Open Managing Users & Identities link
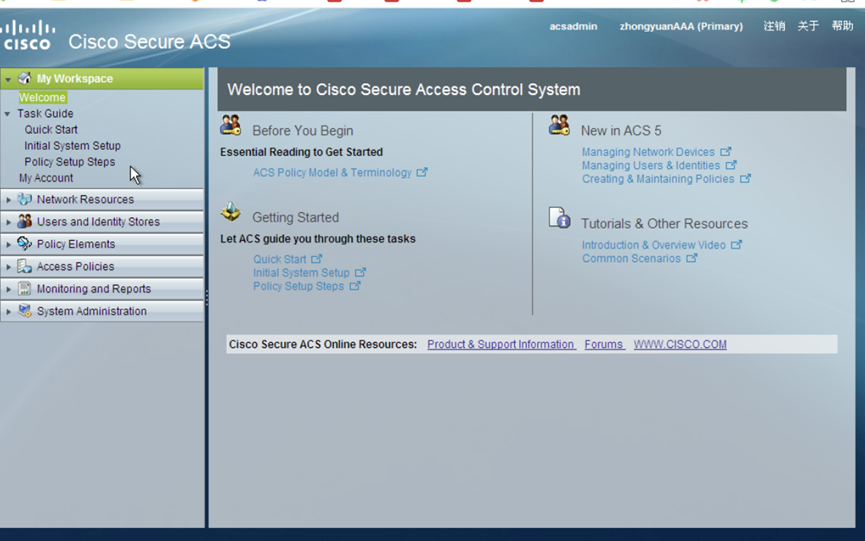This screenshot has height=541, width=865. [651, 165]
